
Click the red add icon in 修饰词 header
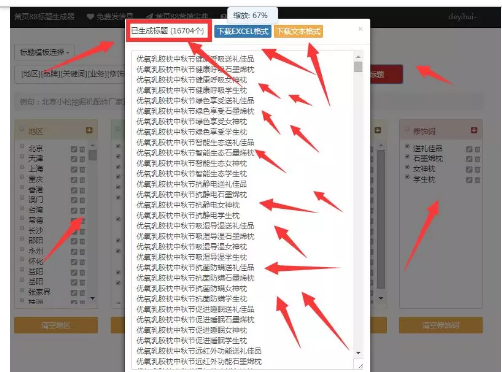click(x=474, y=130)
